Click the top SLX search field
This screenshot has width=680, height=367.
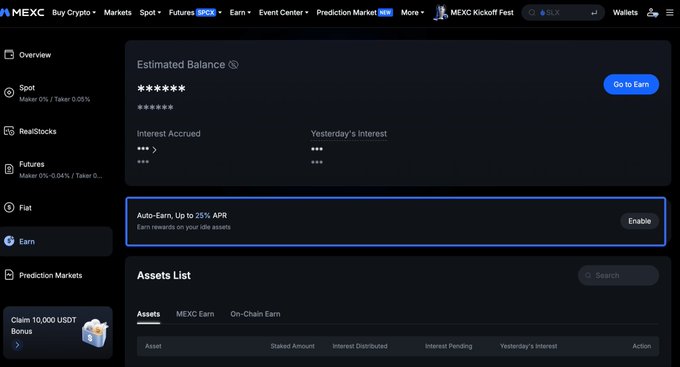[x=563, y=13]
